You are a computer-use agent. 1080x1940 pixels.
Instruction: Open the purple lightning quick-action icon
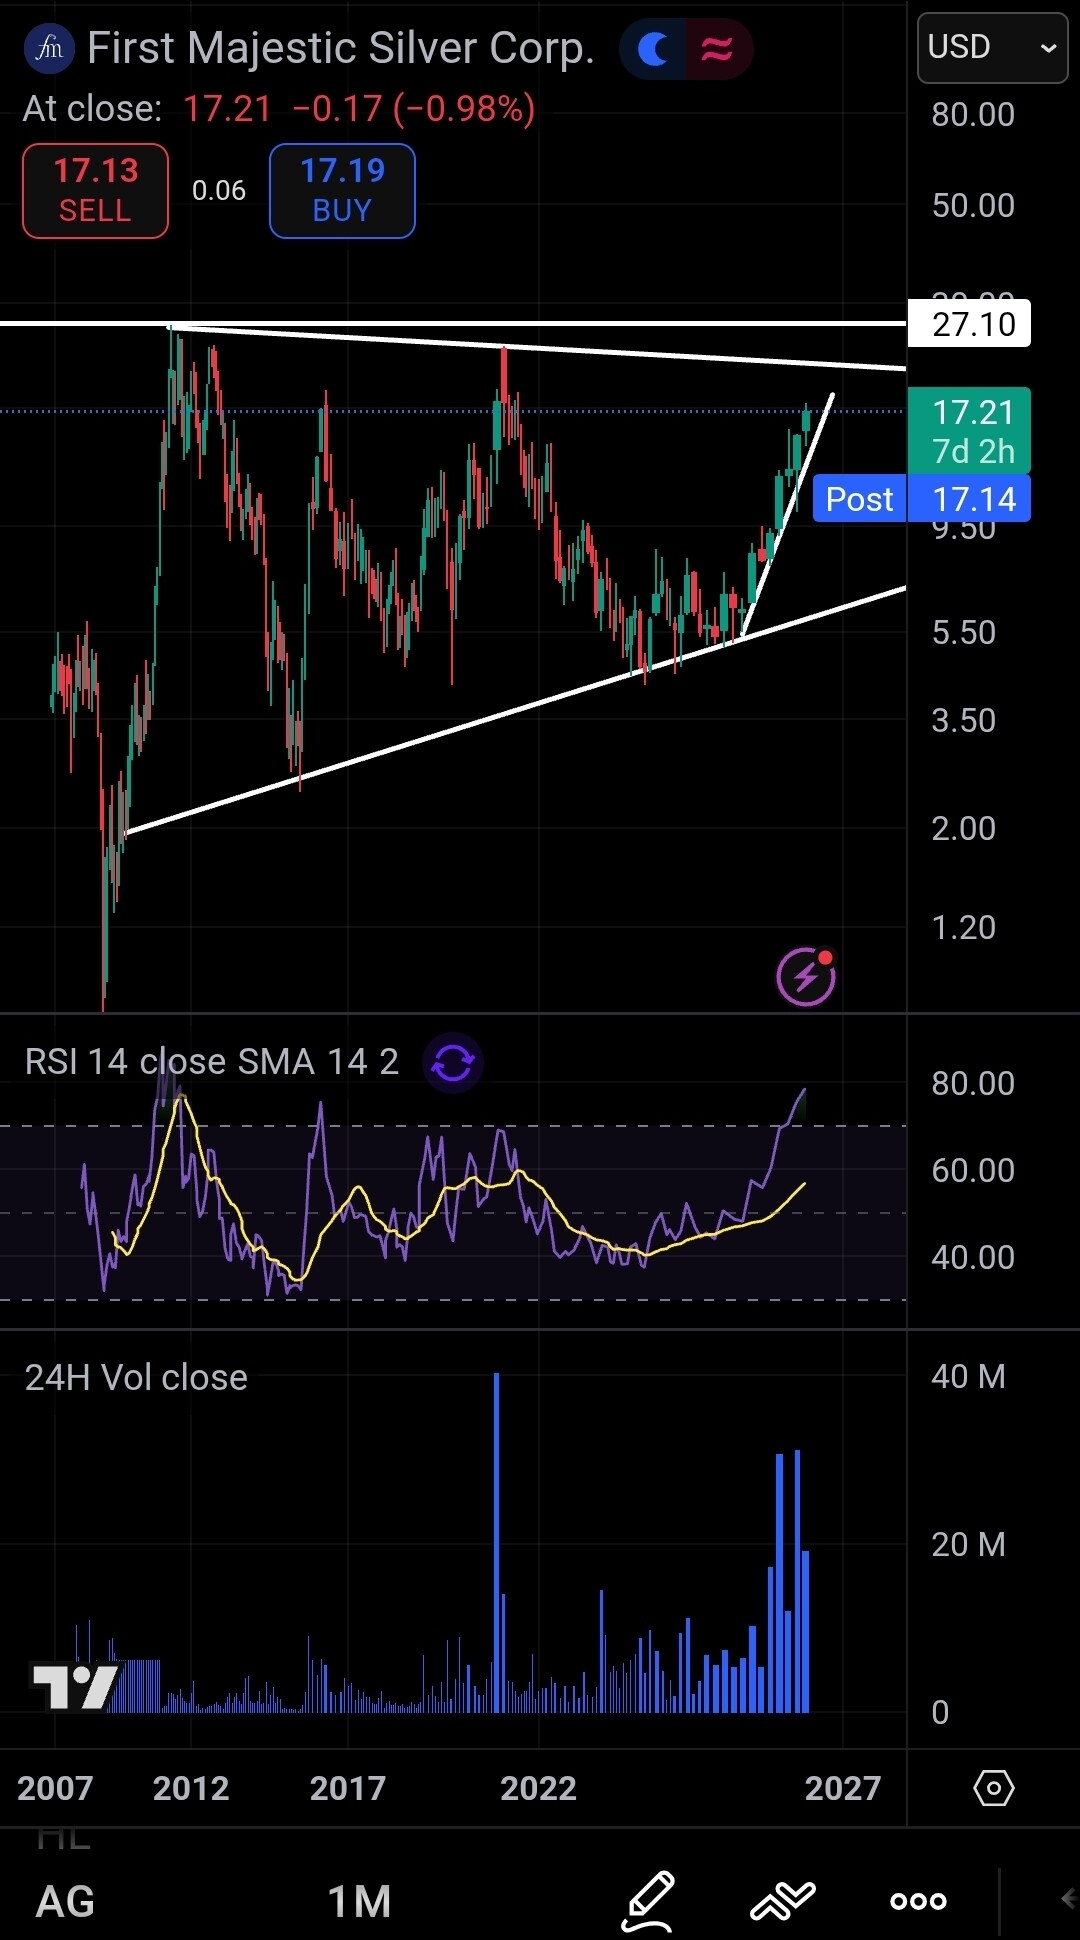click(806, 976)
